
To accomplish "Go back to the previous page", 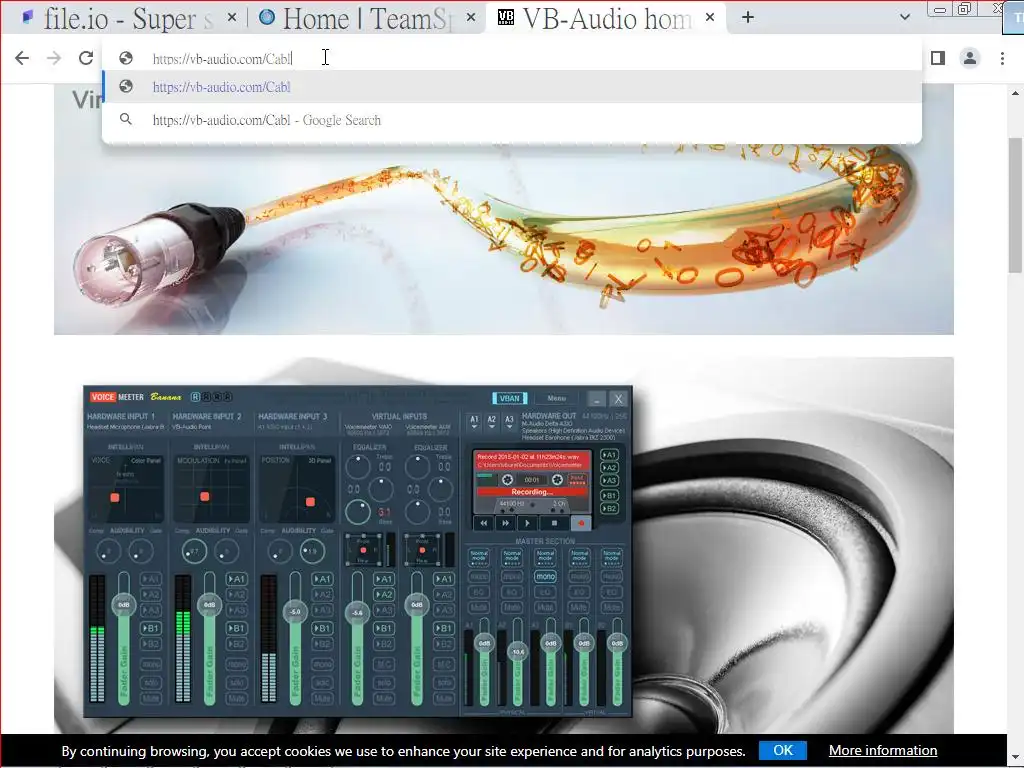I will click(22, 58).
